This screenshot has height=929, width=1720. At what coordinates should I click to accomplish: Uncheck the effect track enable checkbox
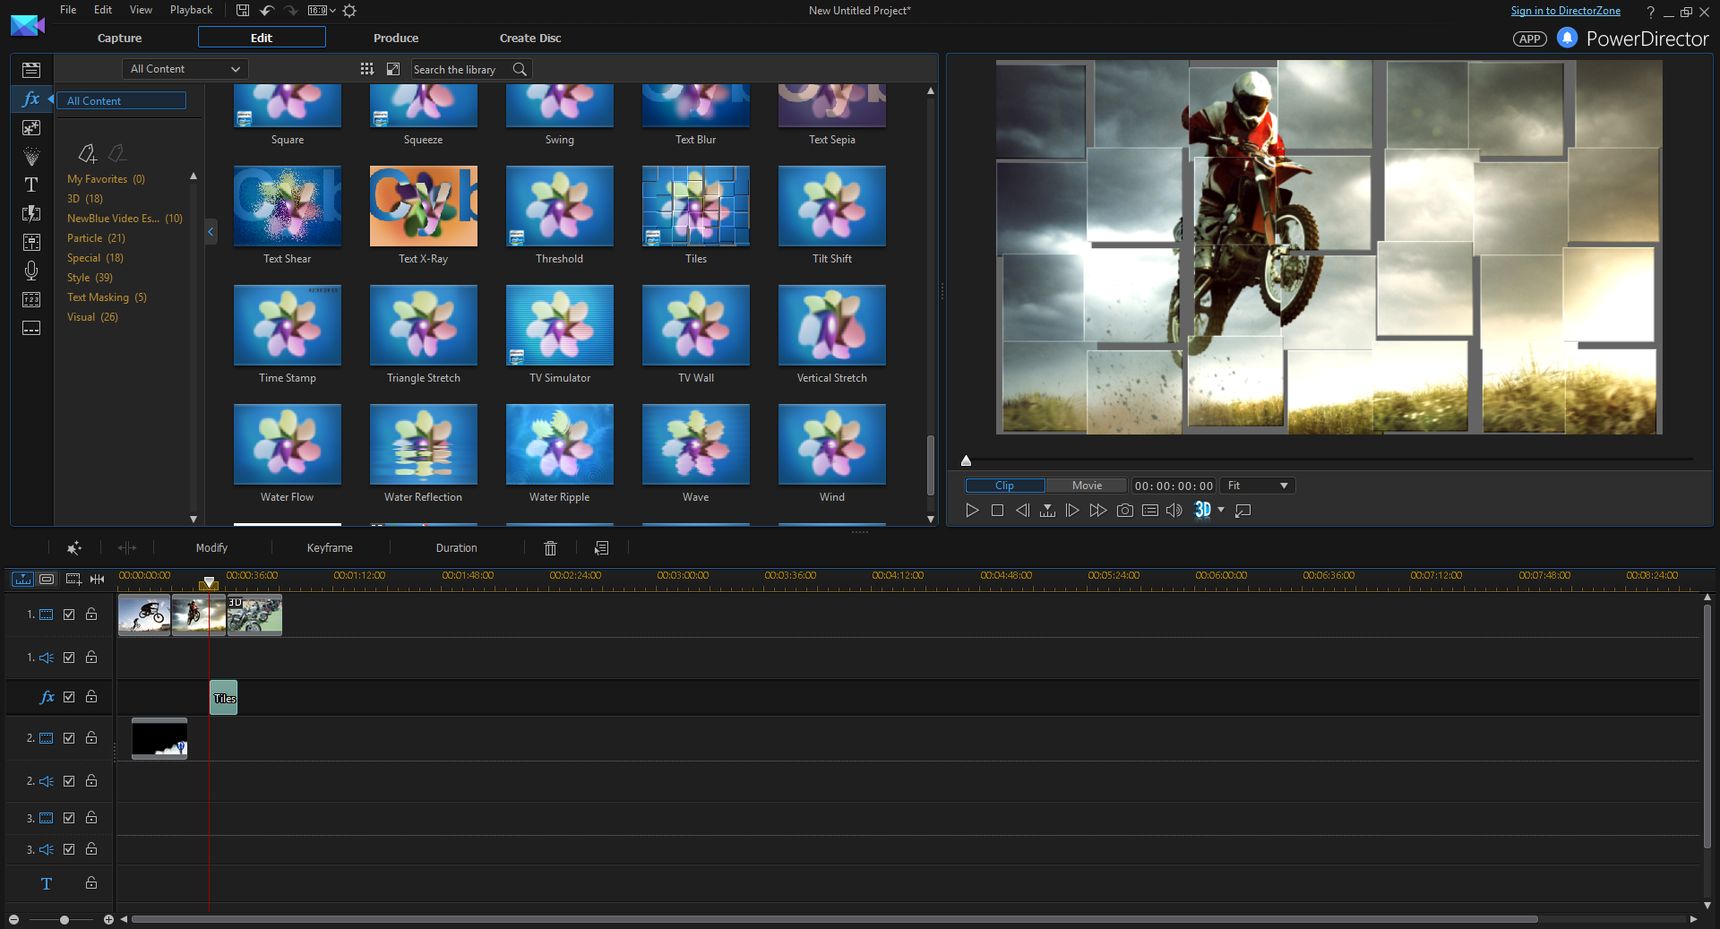[x=69, y=697]
